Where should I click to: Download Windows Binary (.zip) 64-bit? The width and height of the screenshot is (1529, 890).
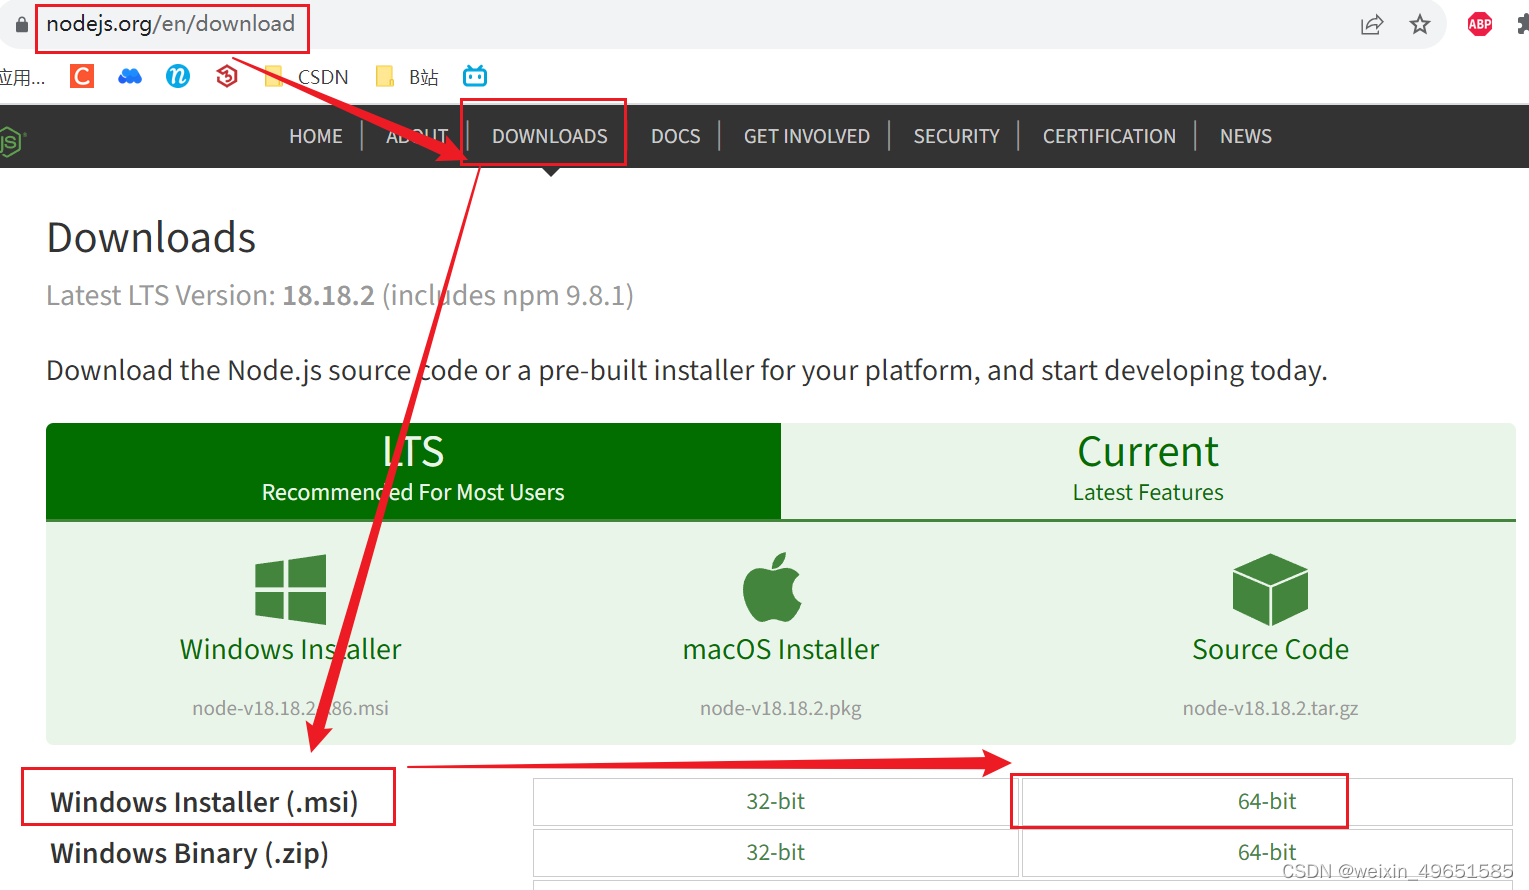[x=1267, y=852]
